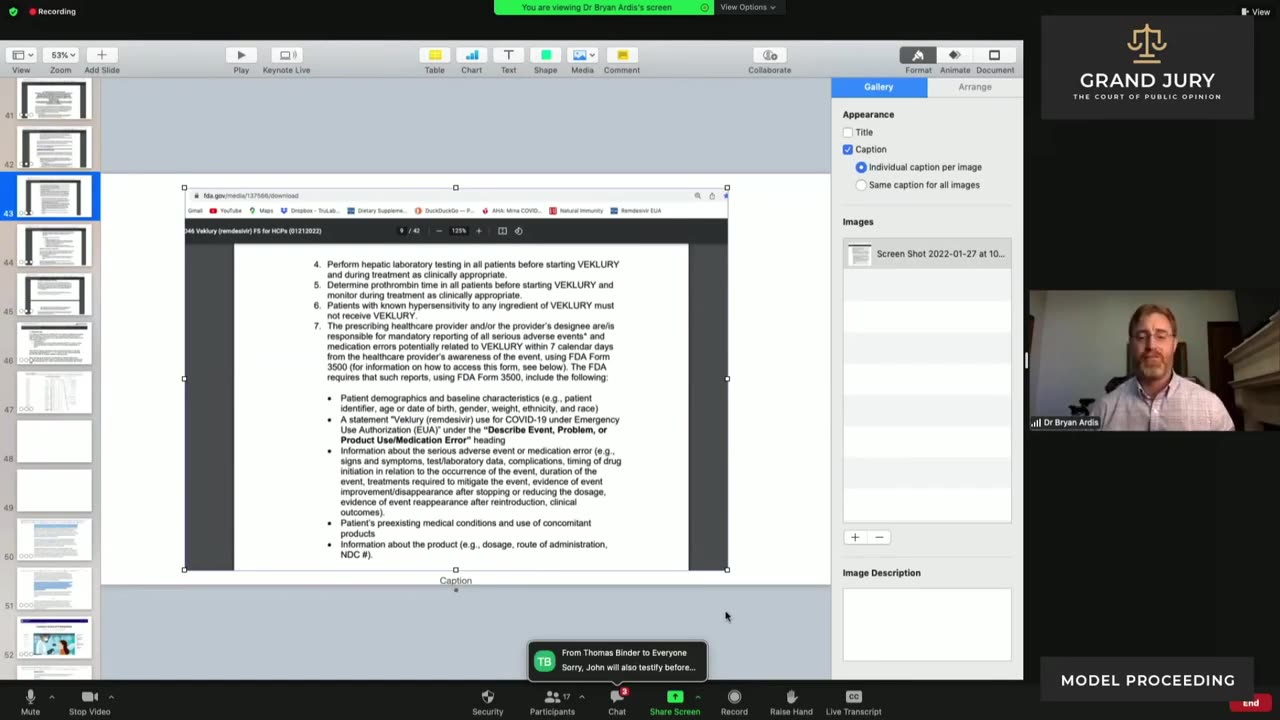The height and width of the screenshot is (720, 1280).
Task: Expand the Share Screen options arrow
Action: click(697, 696)
